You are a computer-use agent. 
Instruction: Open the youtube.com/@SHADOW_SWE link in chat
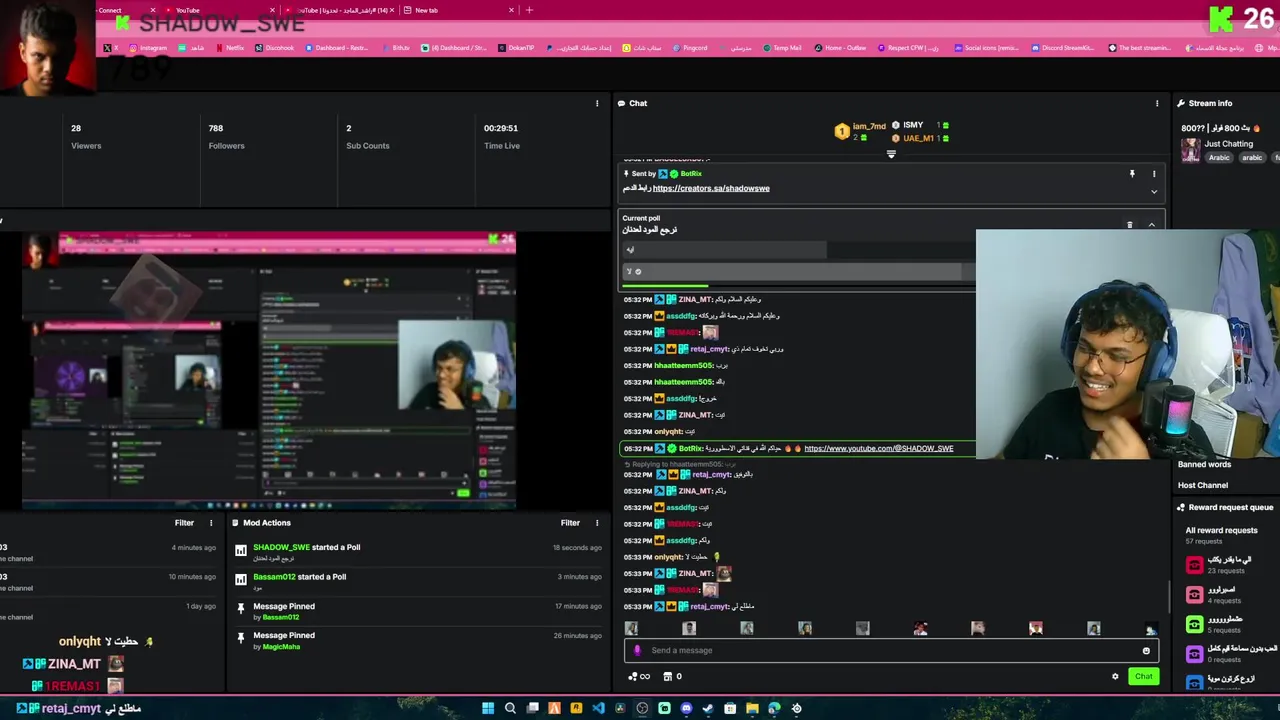[878, 448]
